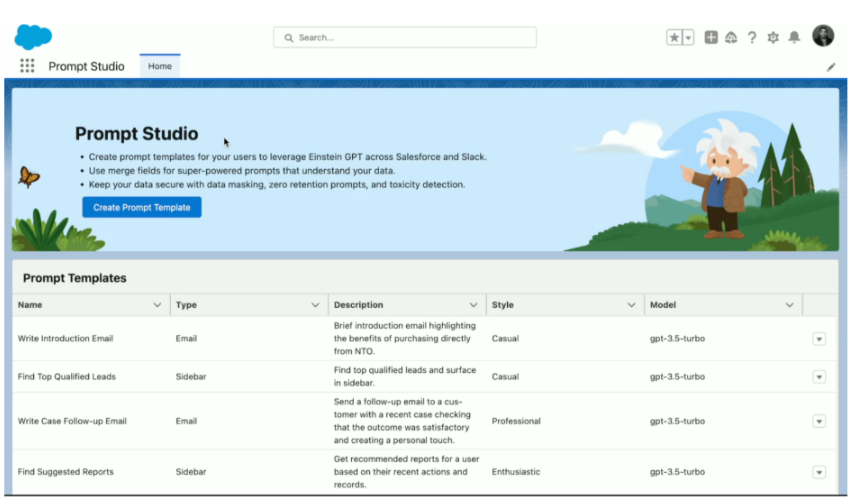Click the Prompt Studio banner heading
The image size is (853, 499).
[x=137, y=134]
